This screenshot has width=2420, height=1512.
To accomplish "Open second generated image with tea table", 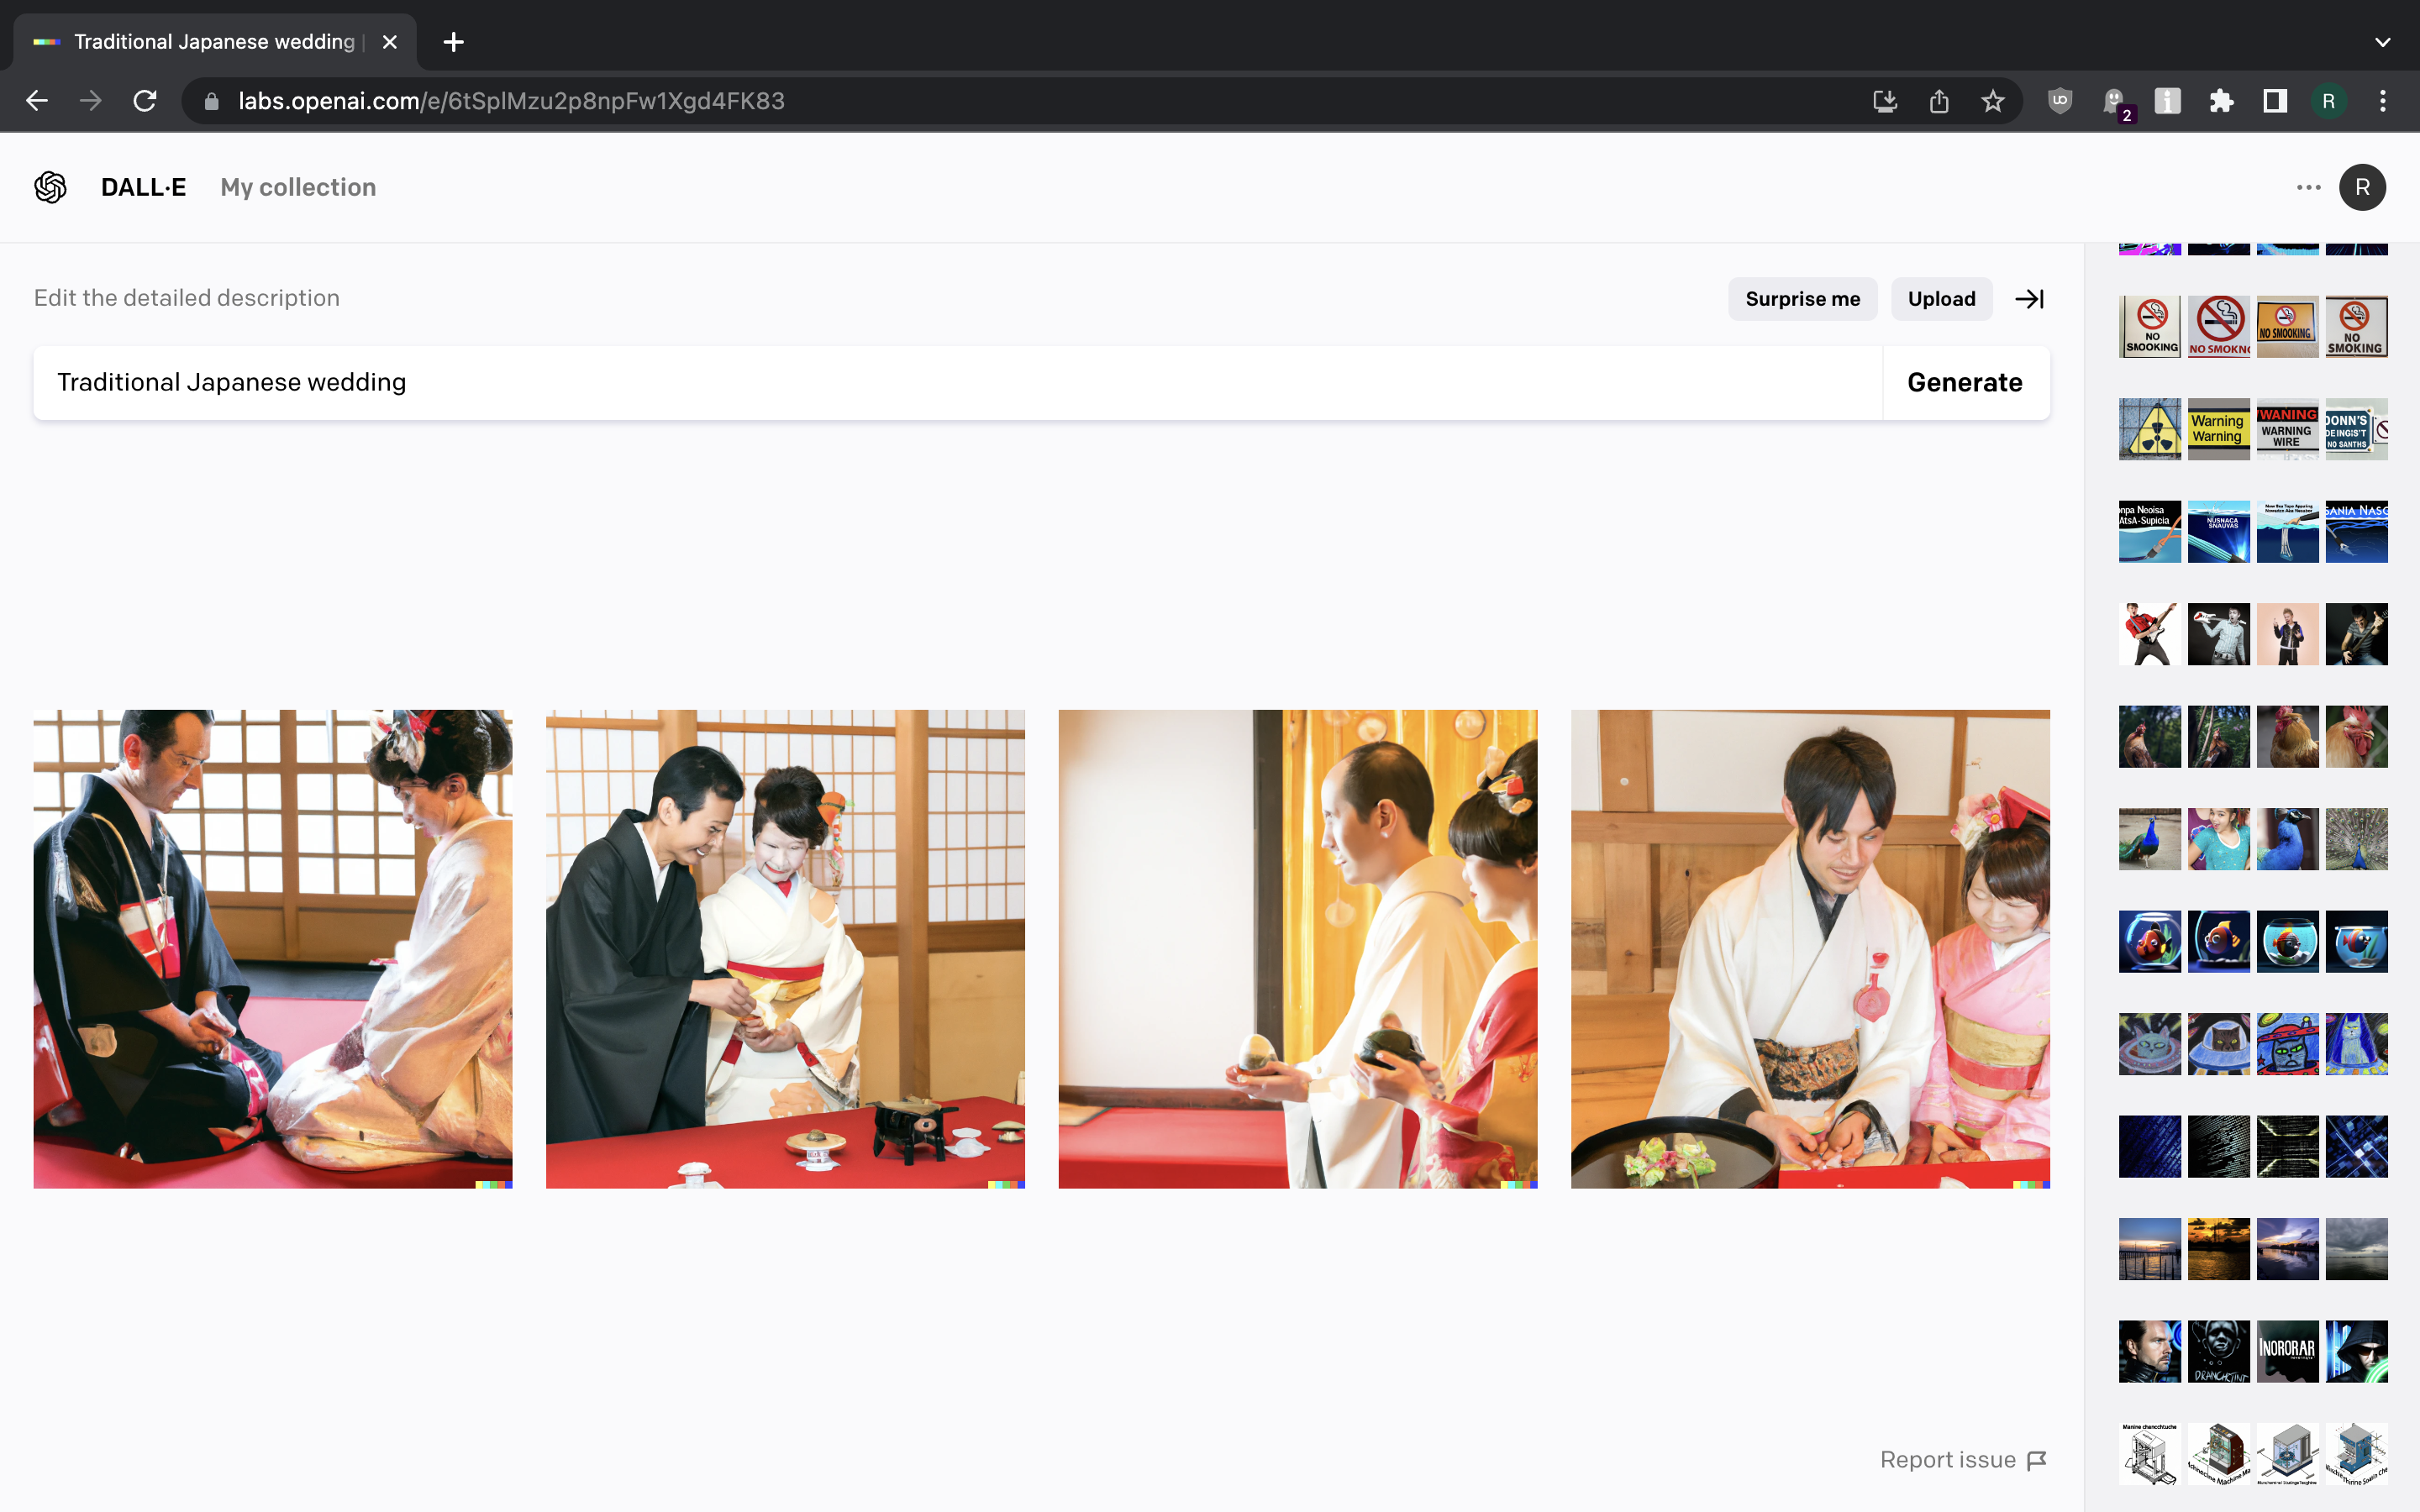I will click(x=785, y=949).
